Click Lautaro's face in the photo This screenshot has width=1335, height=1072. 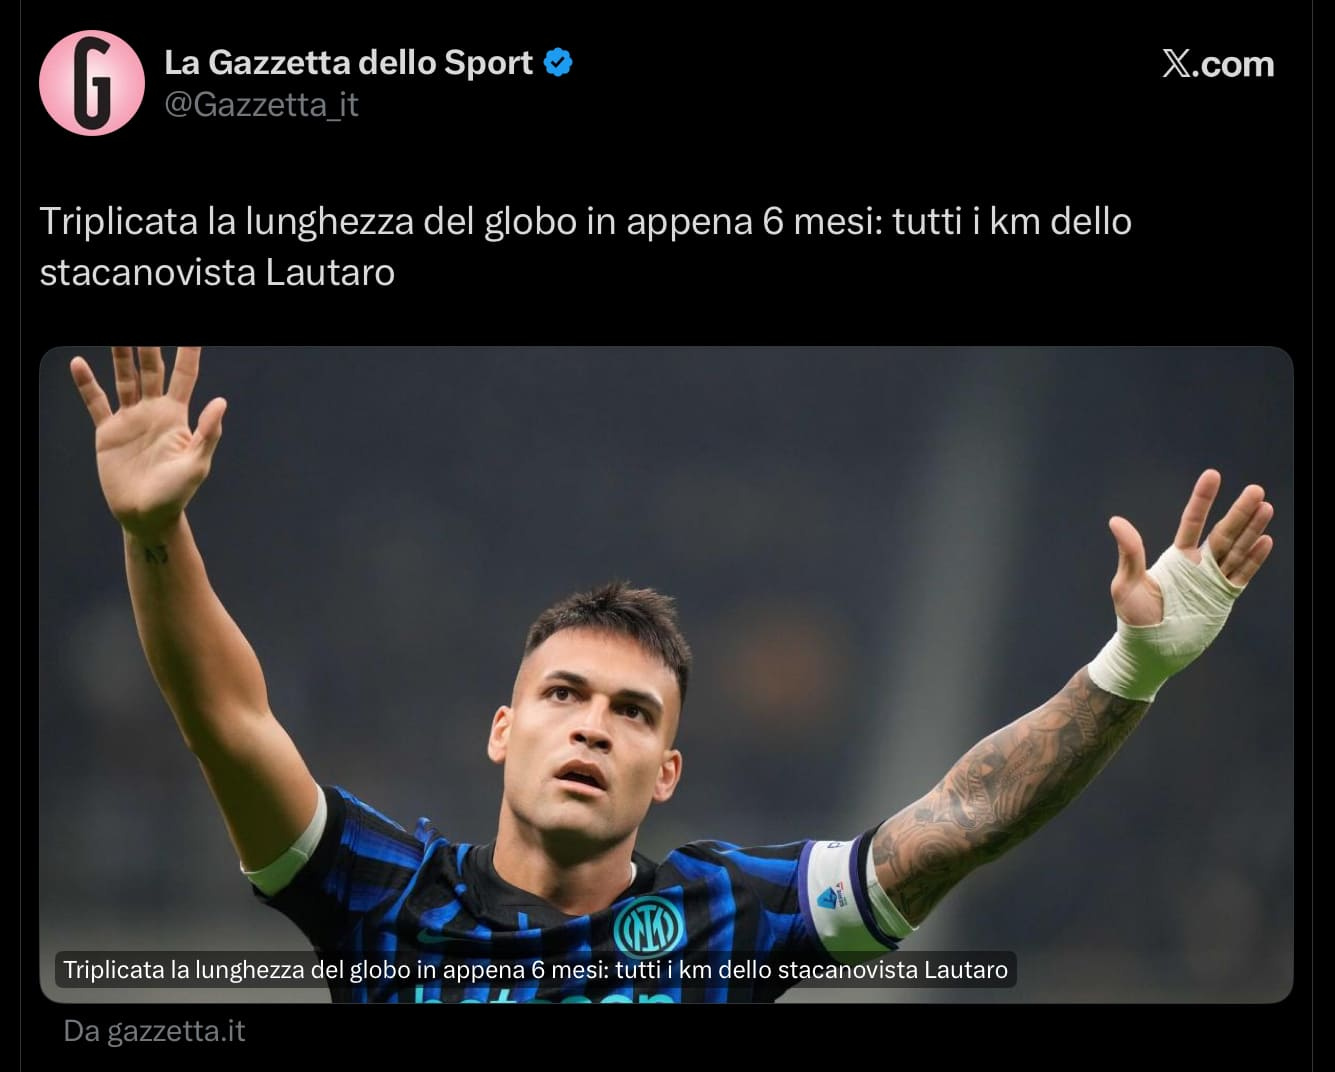pyautogui.click(x=590, y=745)
